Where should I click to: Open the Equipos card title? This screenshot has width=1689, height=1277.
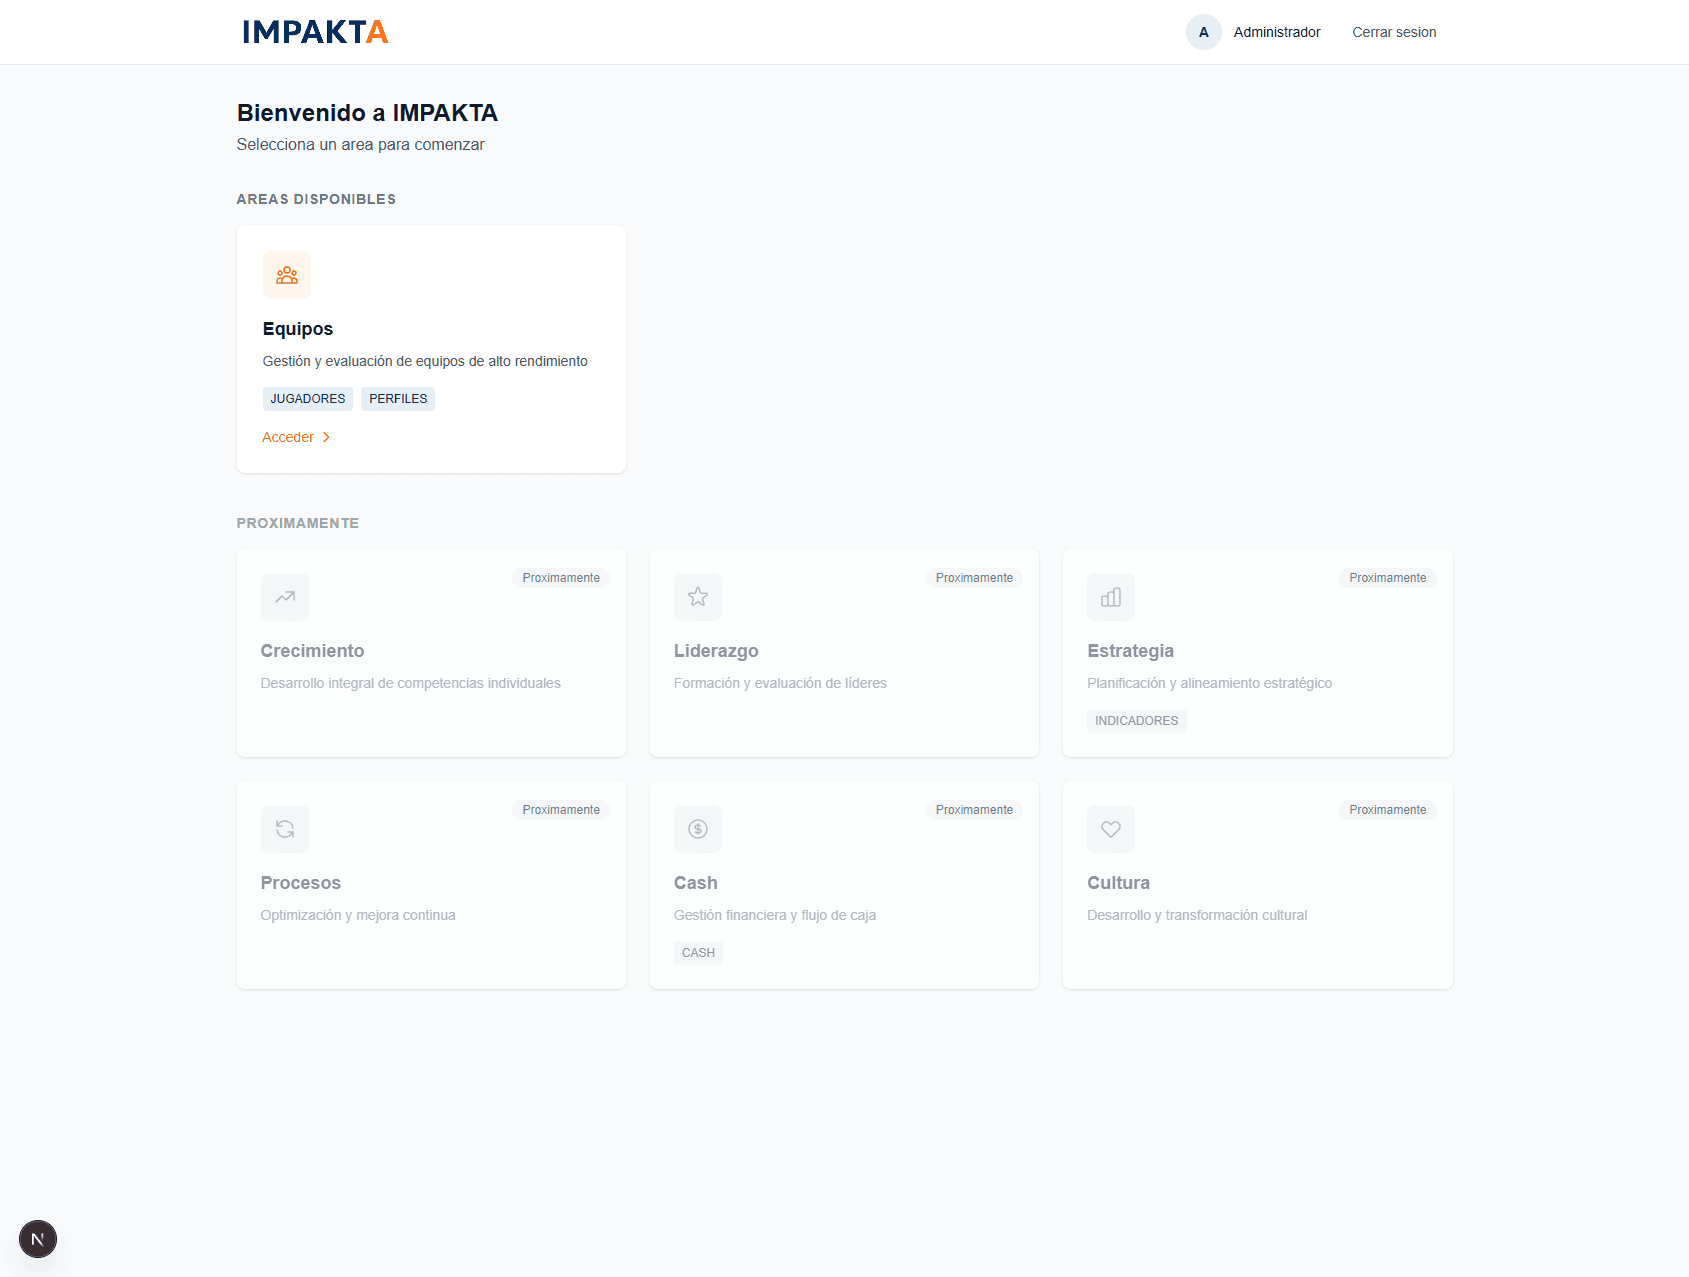tap(298, 329)
